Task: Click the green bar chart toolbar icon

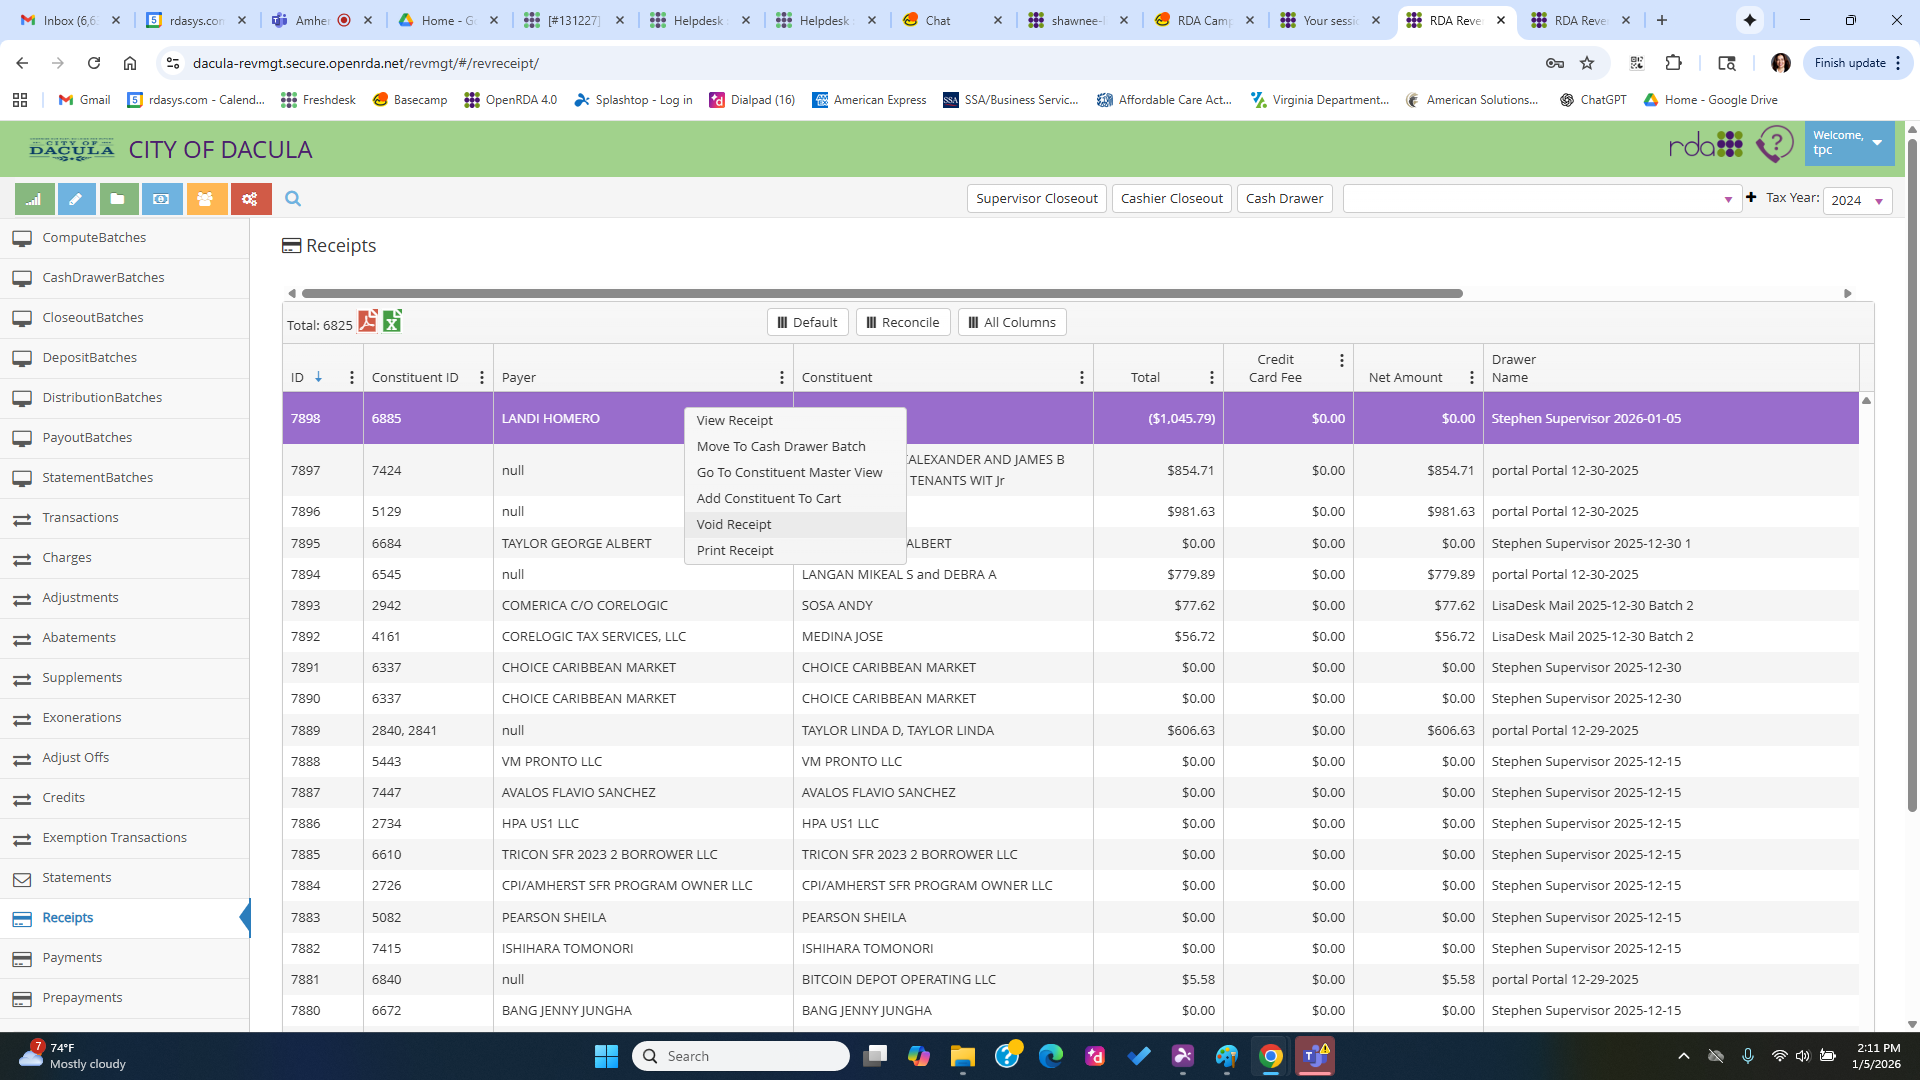Action: (x=34, y=199)
